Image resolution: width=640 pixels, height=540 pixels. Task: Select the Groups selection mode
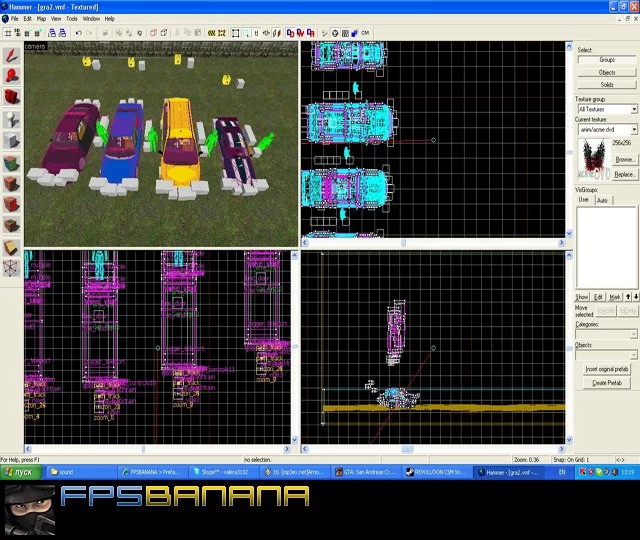click(607, 60)
